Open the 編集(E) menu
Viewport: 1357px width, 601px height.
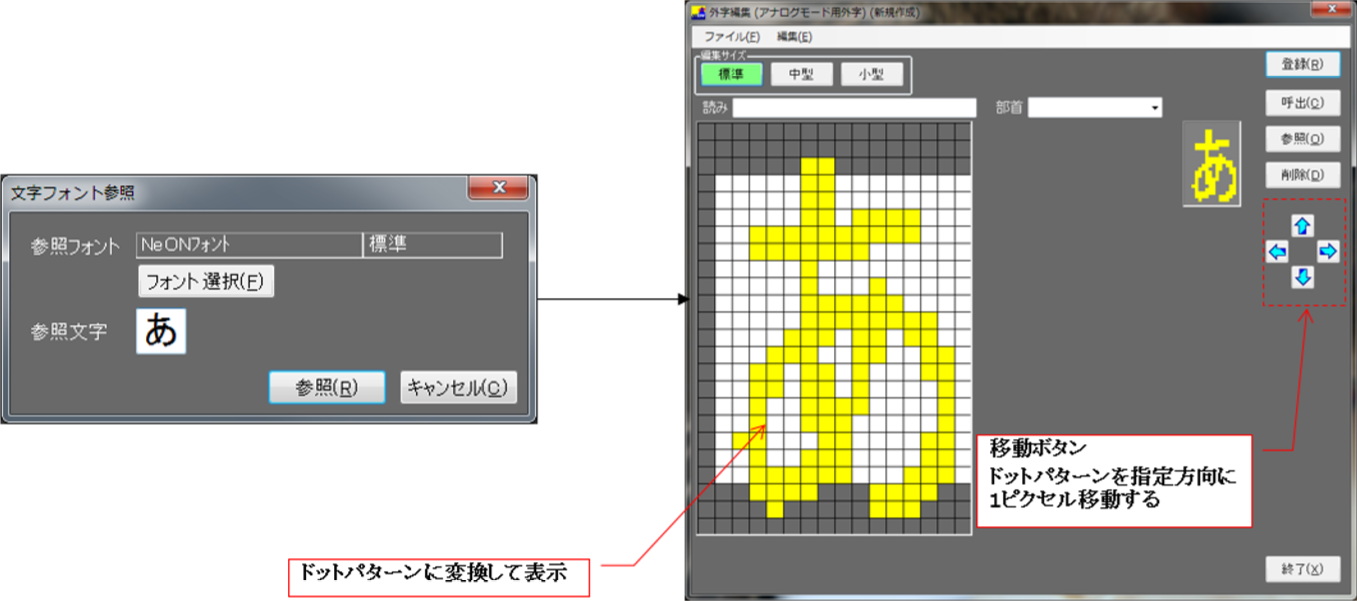click(794, 37)
